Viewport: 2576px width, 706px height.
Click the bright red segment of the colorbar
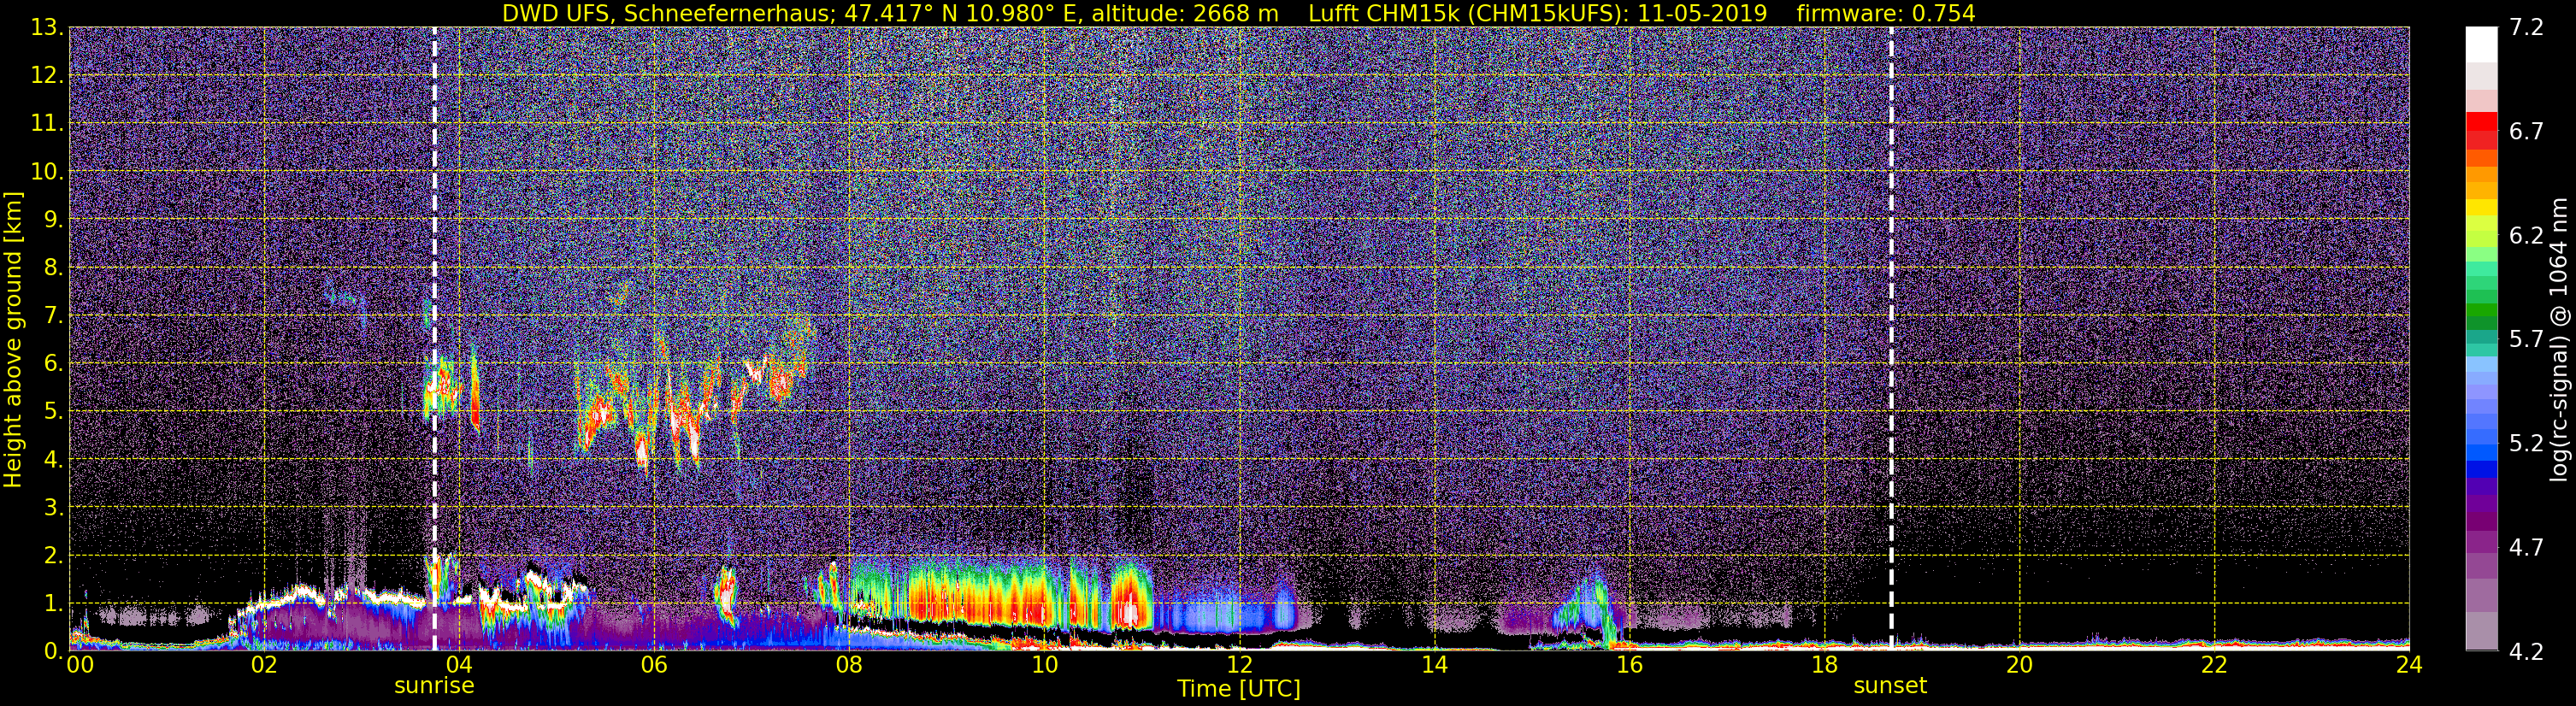tap(2482, 122)
